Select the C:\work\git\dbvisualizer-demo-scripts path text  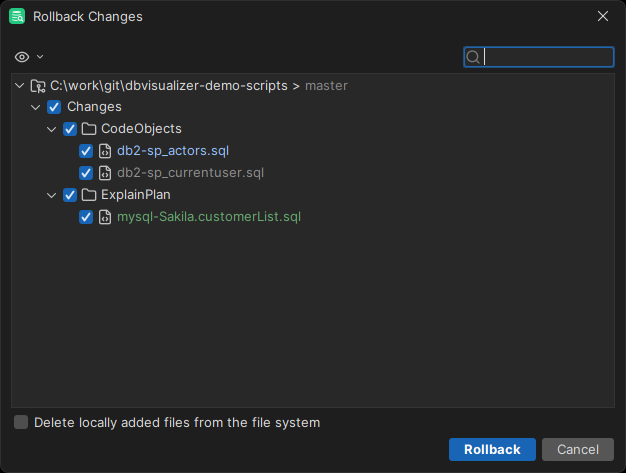tap(168, 86)
